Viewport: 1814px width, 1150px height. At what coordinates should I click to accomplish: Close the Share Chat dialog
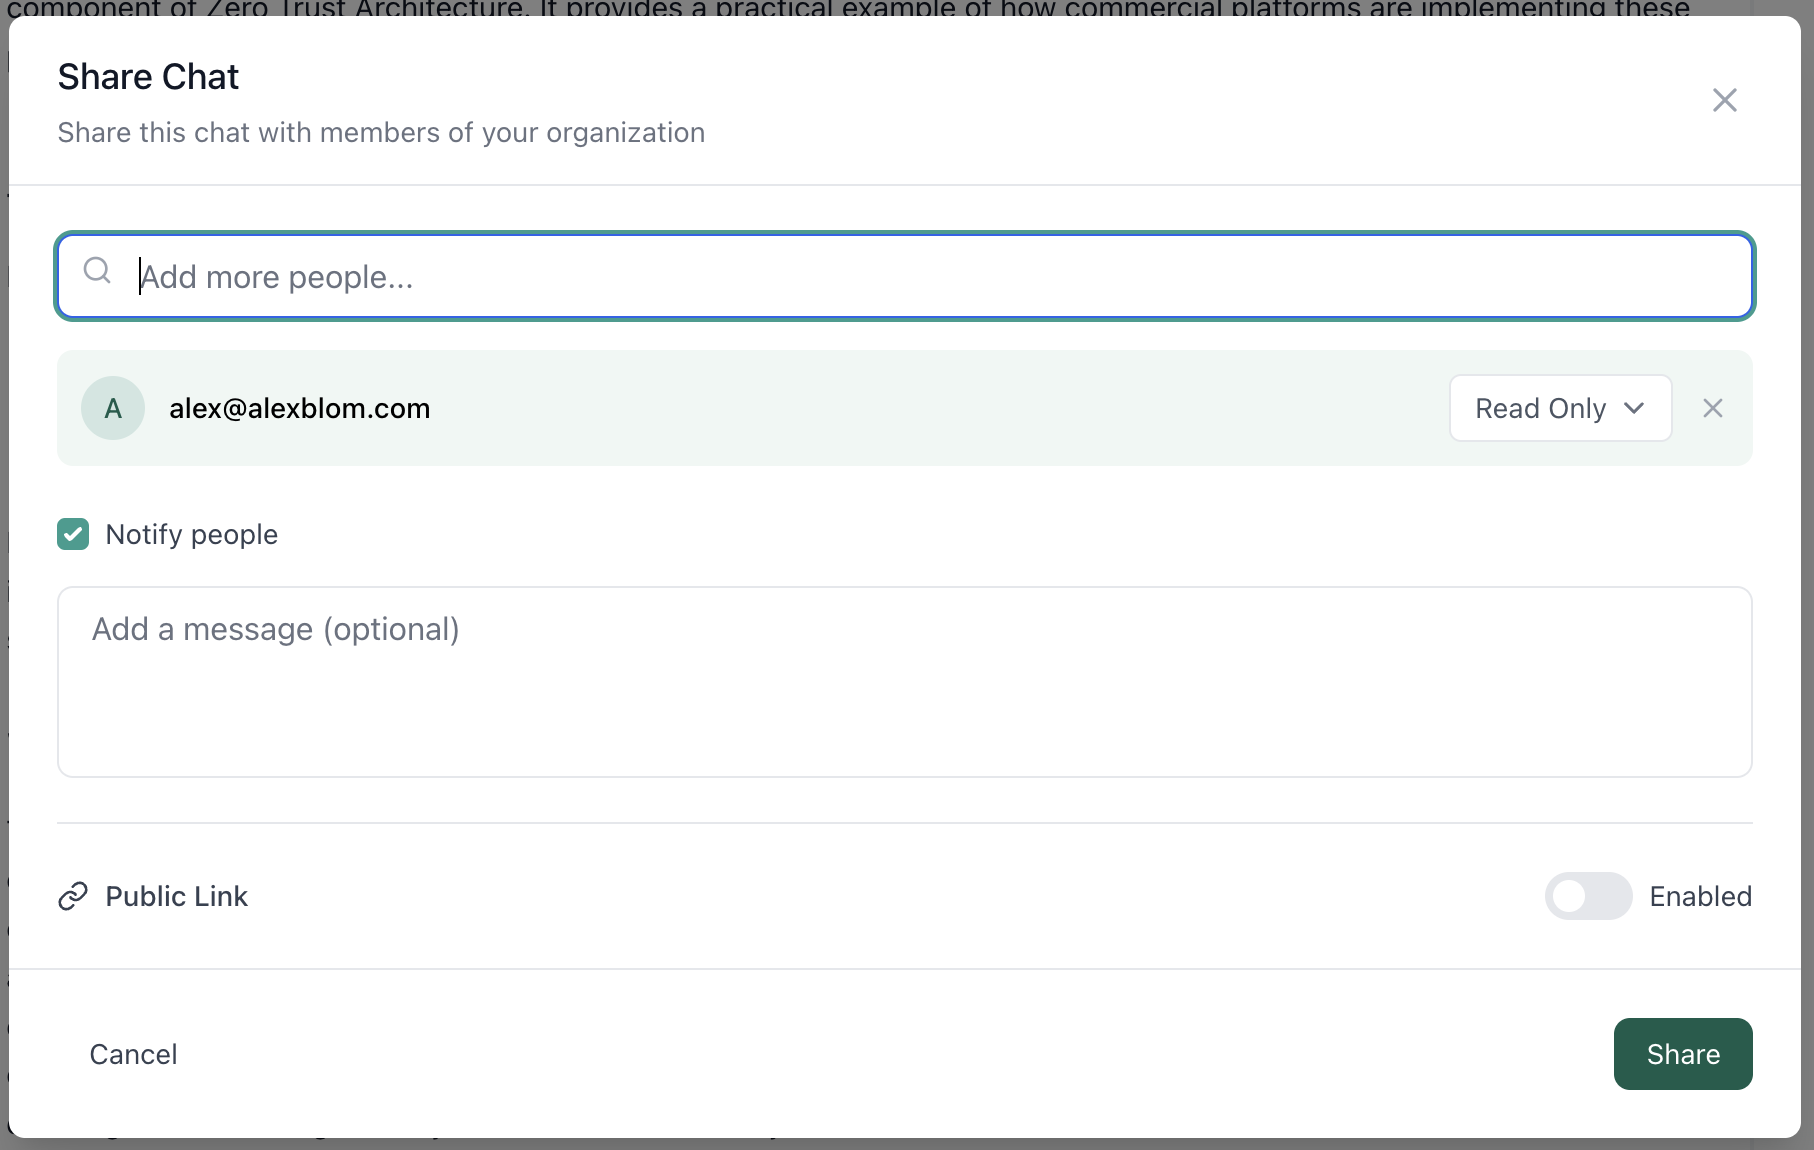[x=1725, y=100]
